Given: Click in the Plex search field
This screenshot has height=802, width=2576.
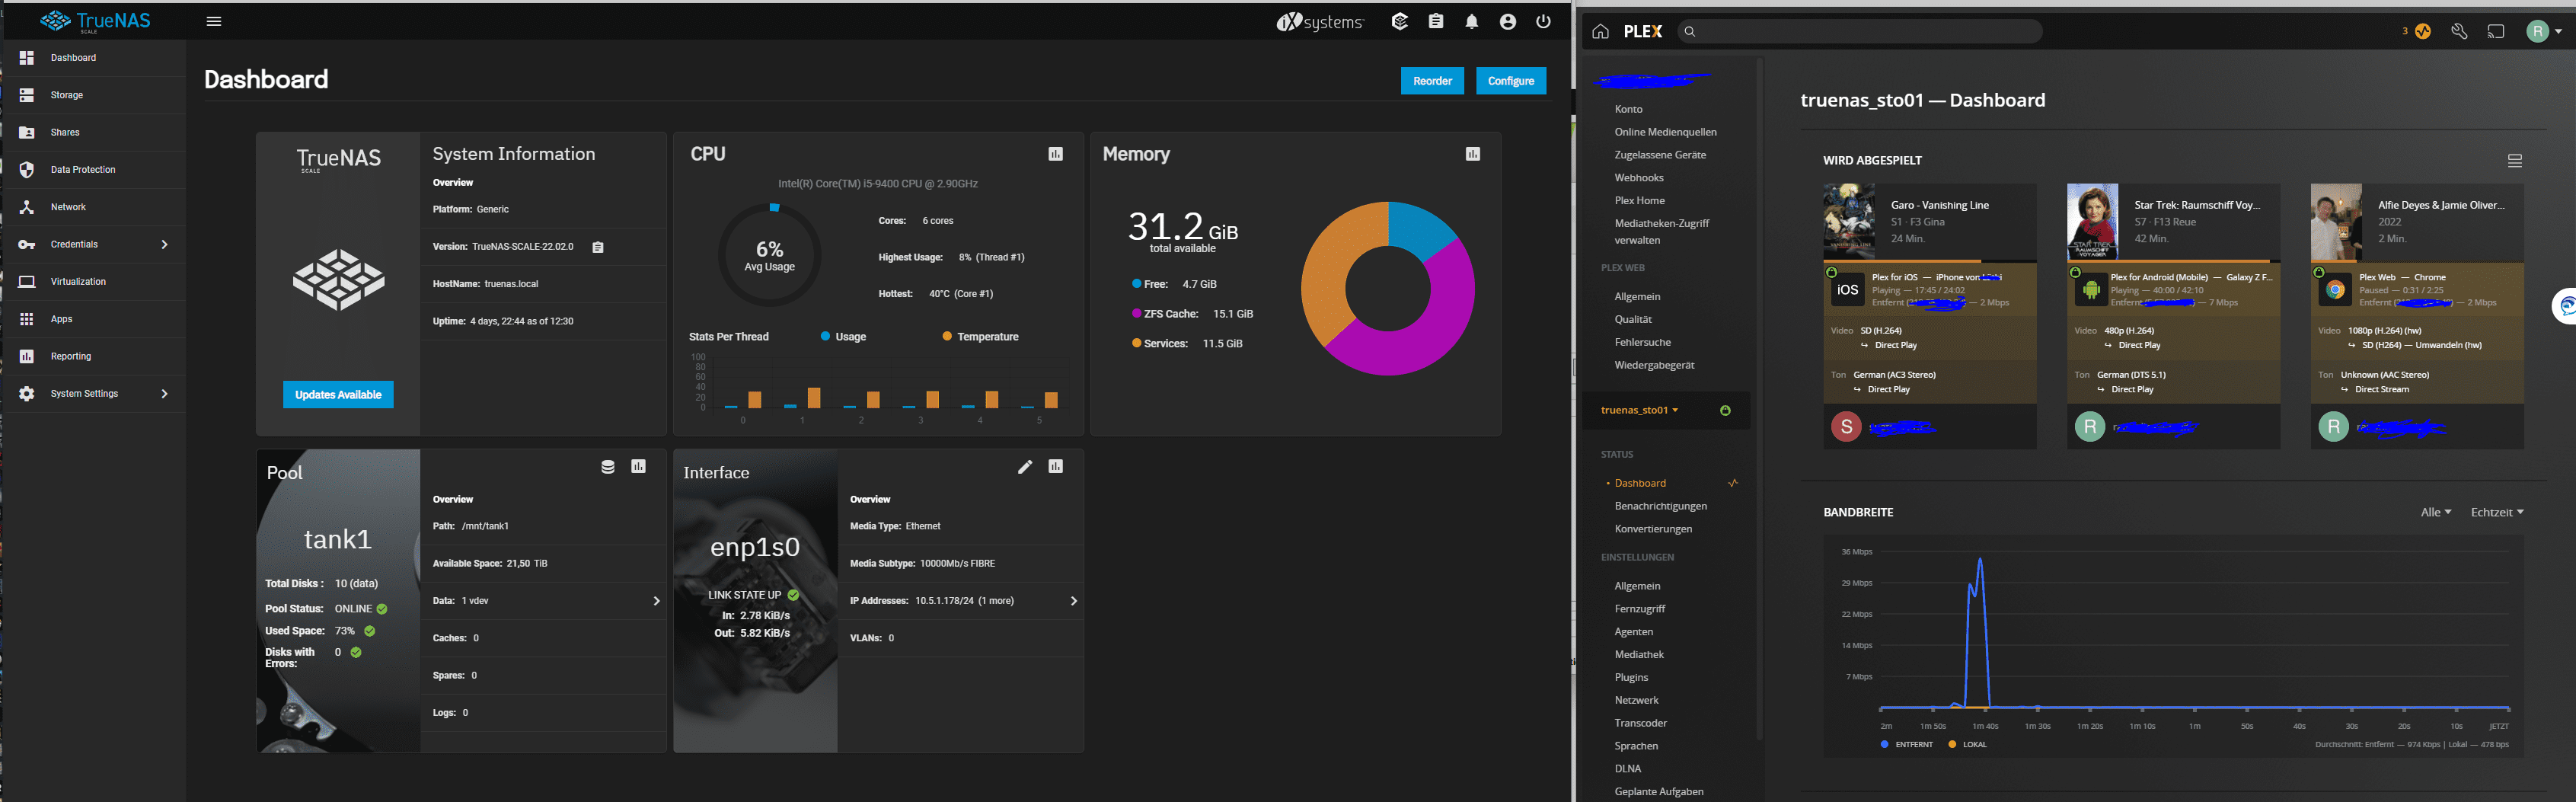Looking at the screenshot, I should [1859, 31].
